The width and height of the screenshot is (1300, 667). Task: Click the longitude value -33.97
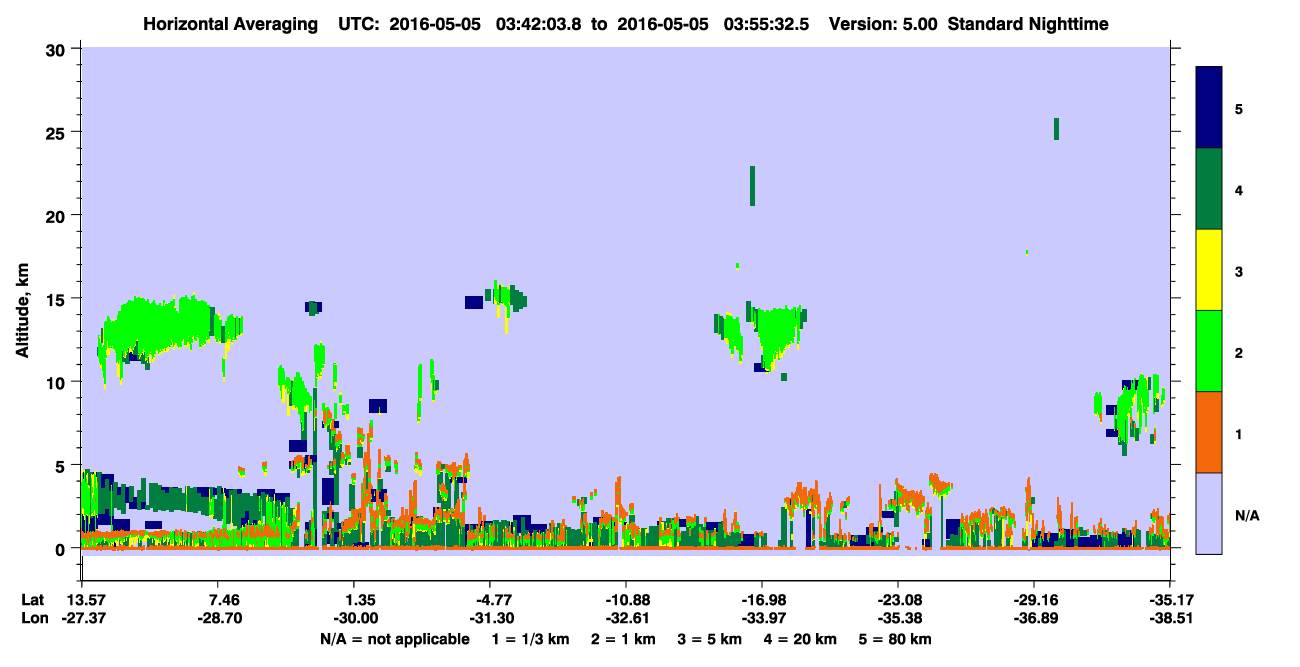761,618
